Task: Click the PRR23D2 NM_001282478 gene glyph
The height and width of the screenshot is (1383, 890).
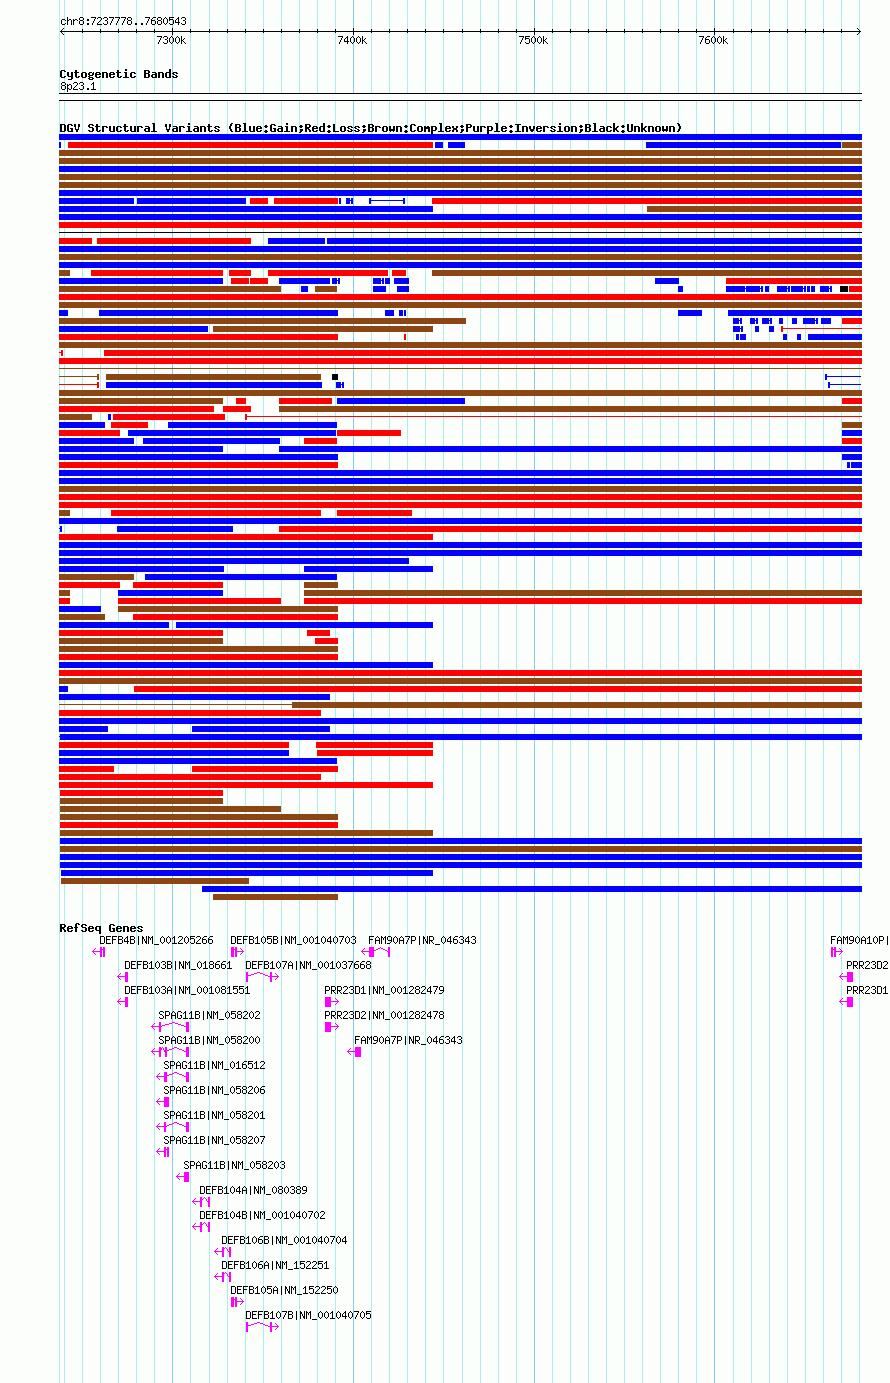Action: click(332, 1027)
